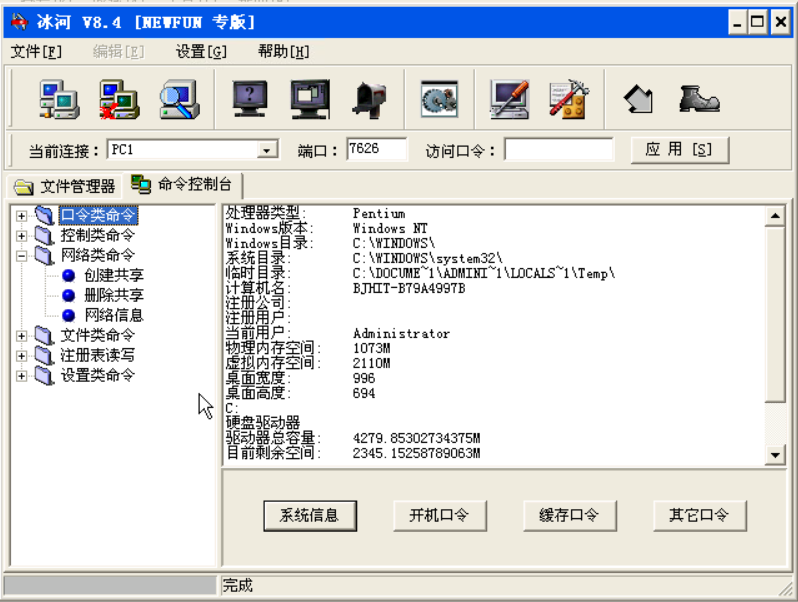
Task: Switch to the 文件管理器 tab
Action: pyautogui.click(x=65, y=187)
